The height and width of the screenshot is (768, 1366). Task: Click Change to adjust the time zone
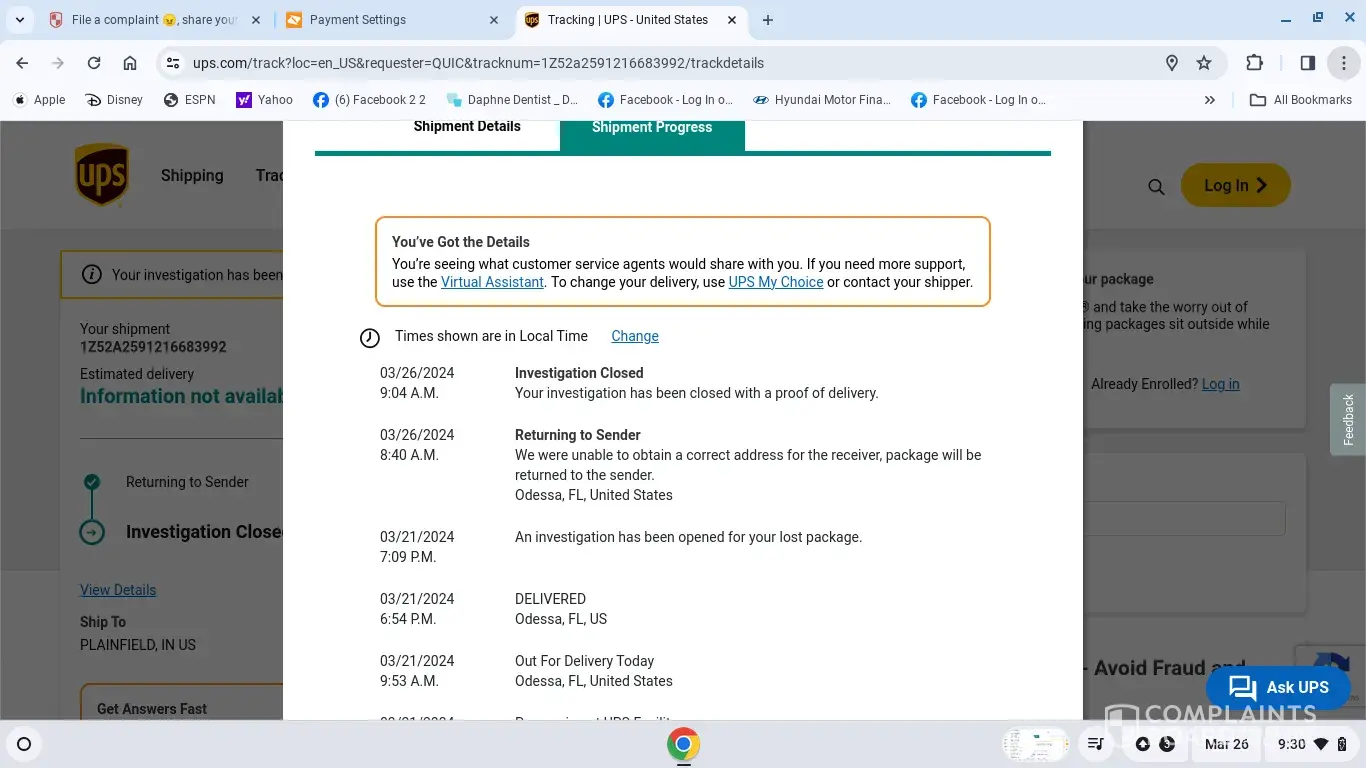click(635, 336)
